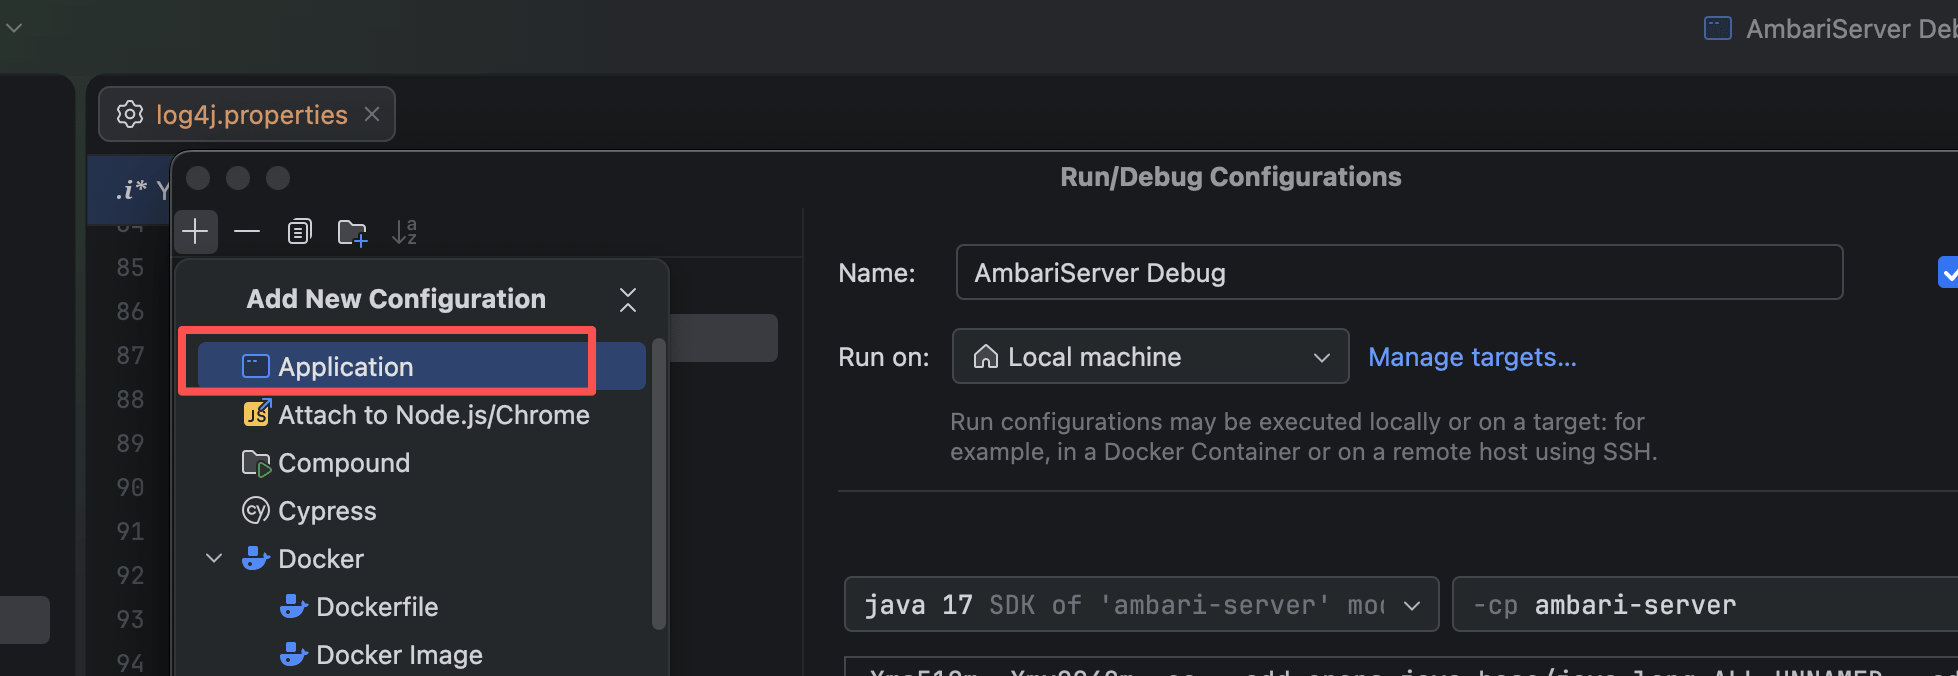The width and height of the screenshot is (1958, 676).
Task: Select Application configuration type
Action: click(345, 367)
